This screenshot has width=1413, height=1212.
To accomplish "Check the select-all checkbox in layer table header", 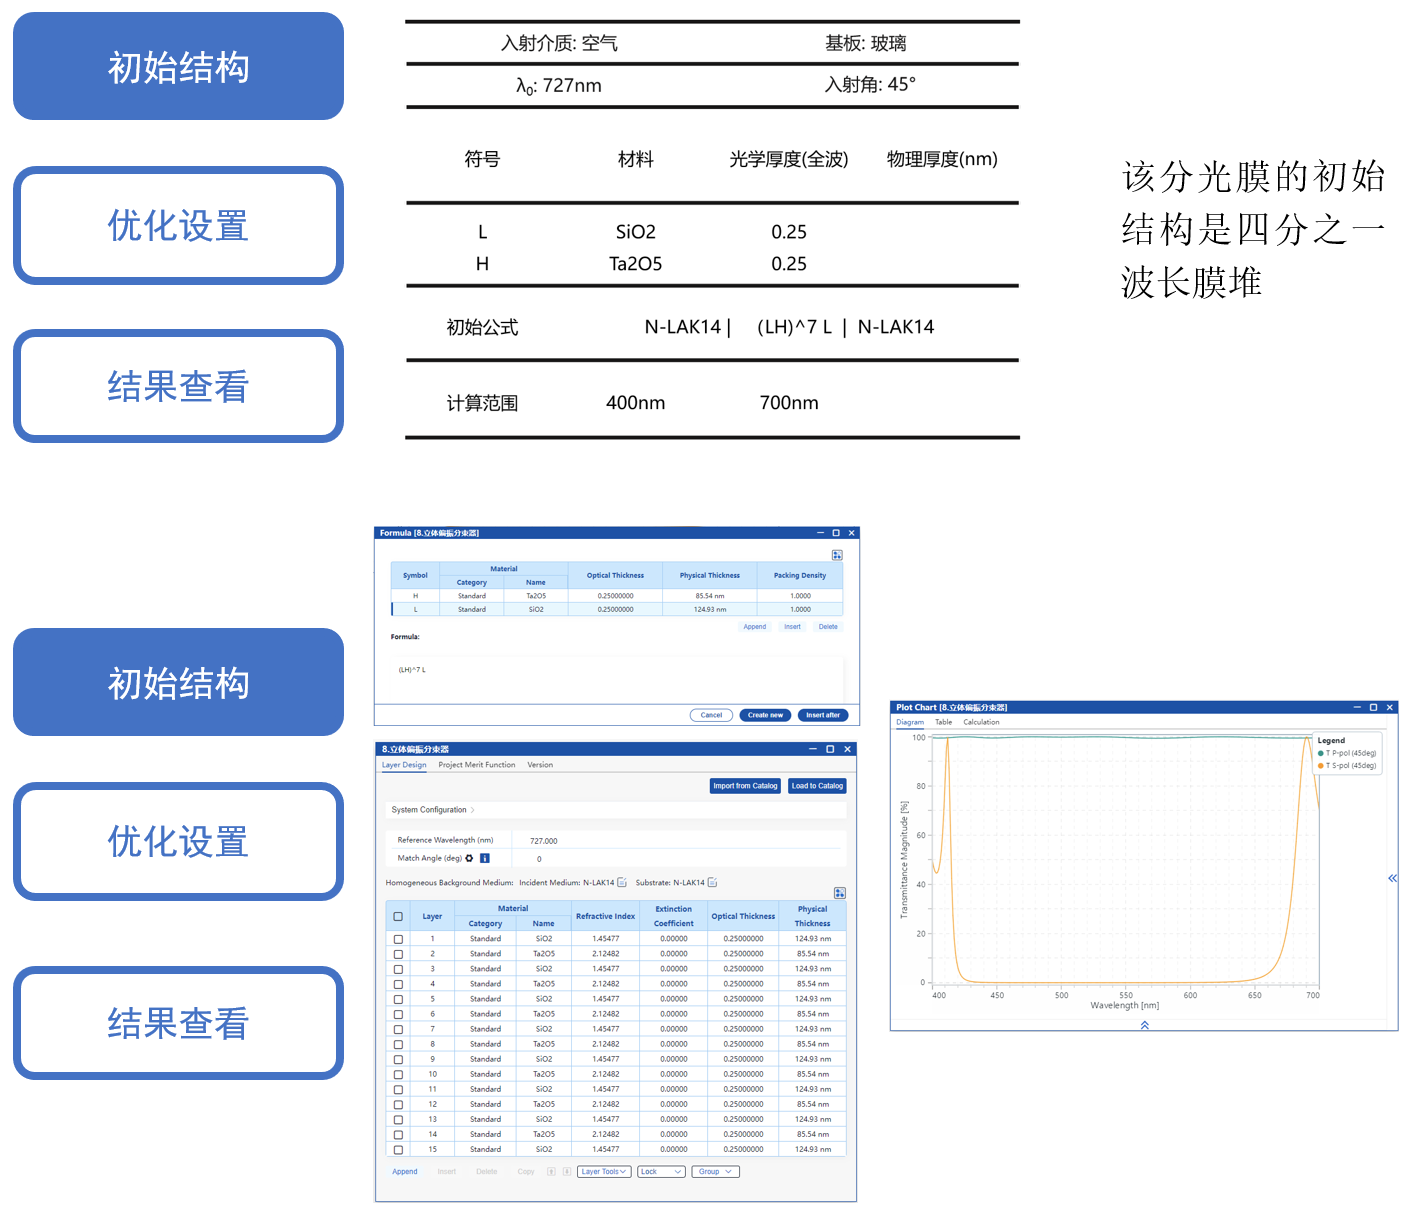I will point(398,916).
